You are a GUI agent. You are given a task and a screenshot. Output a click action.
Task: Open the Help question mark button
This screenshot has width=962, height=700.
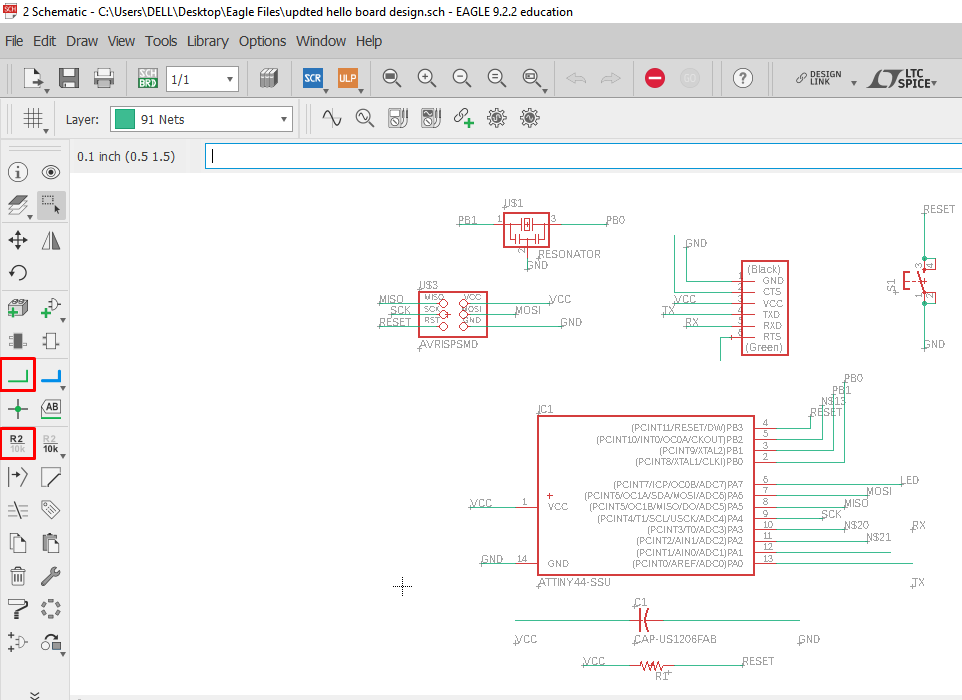742,79
